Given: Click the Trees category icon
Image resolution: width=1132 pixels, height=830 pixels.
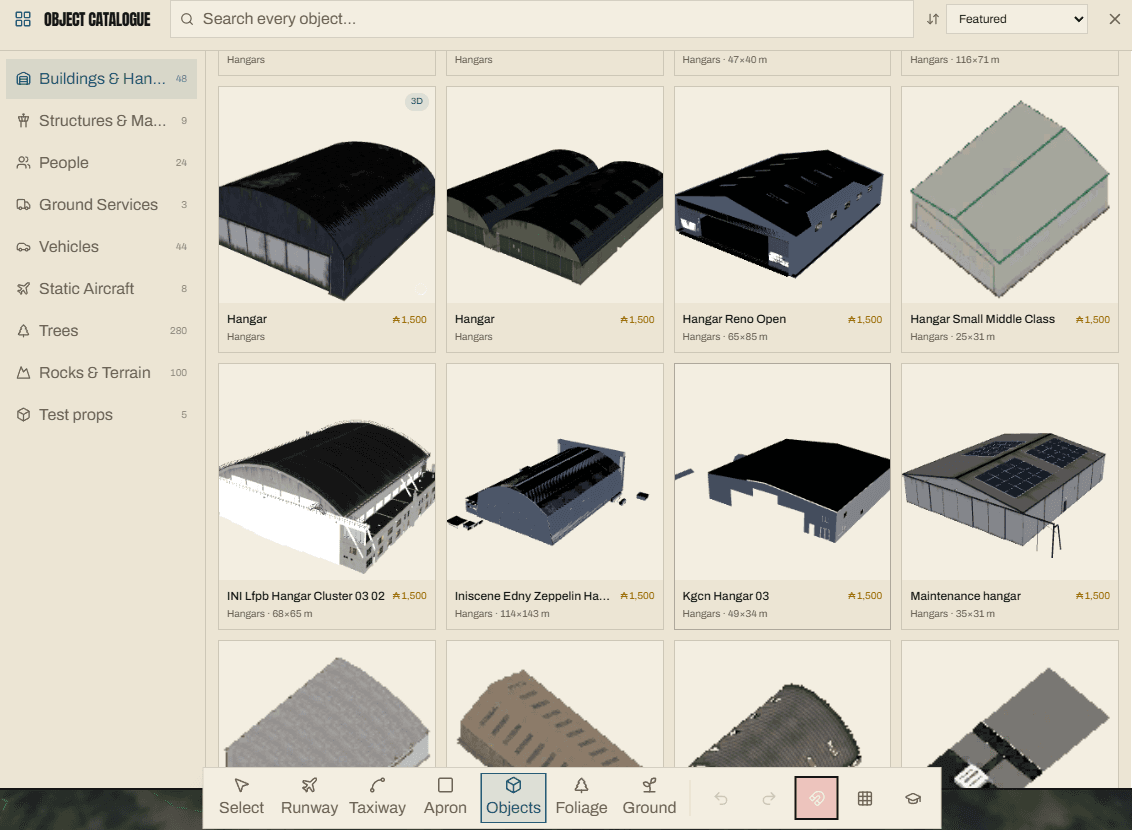Looking at the screenshot, I should 24,331.
